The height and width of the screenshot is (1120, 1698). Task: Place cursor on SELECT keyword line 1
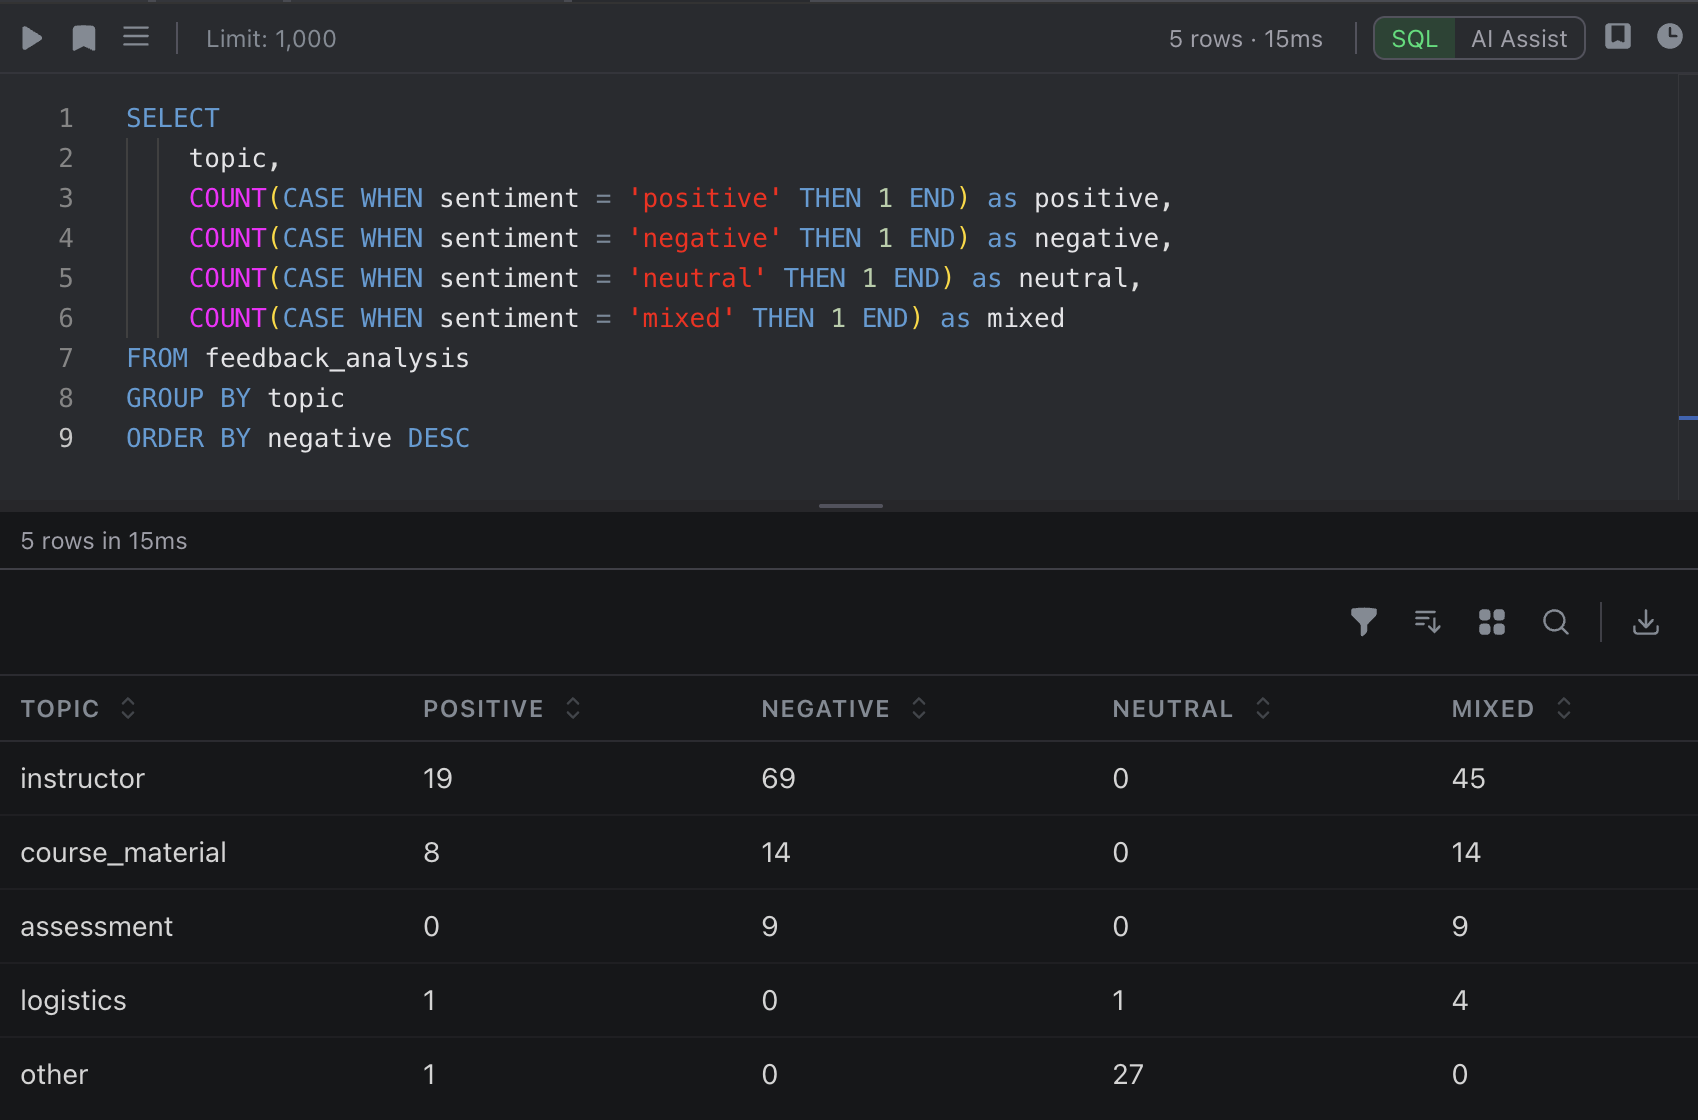tap(172, 118)
